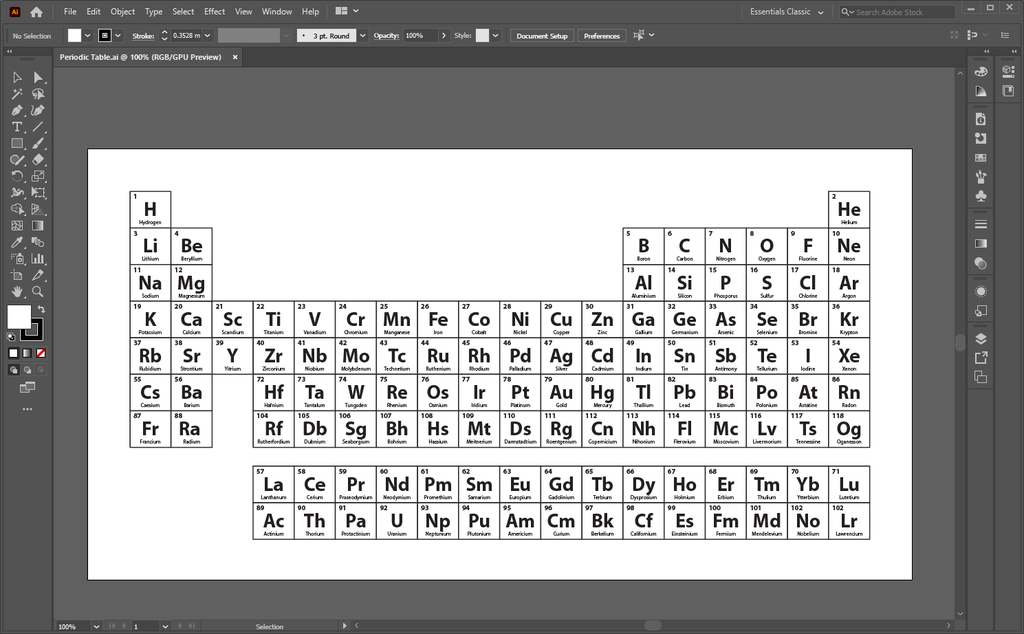The image size is (1024, 634).
Task: Click the Home icon
Action: point(37,12)
